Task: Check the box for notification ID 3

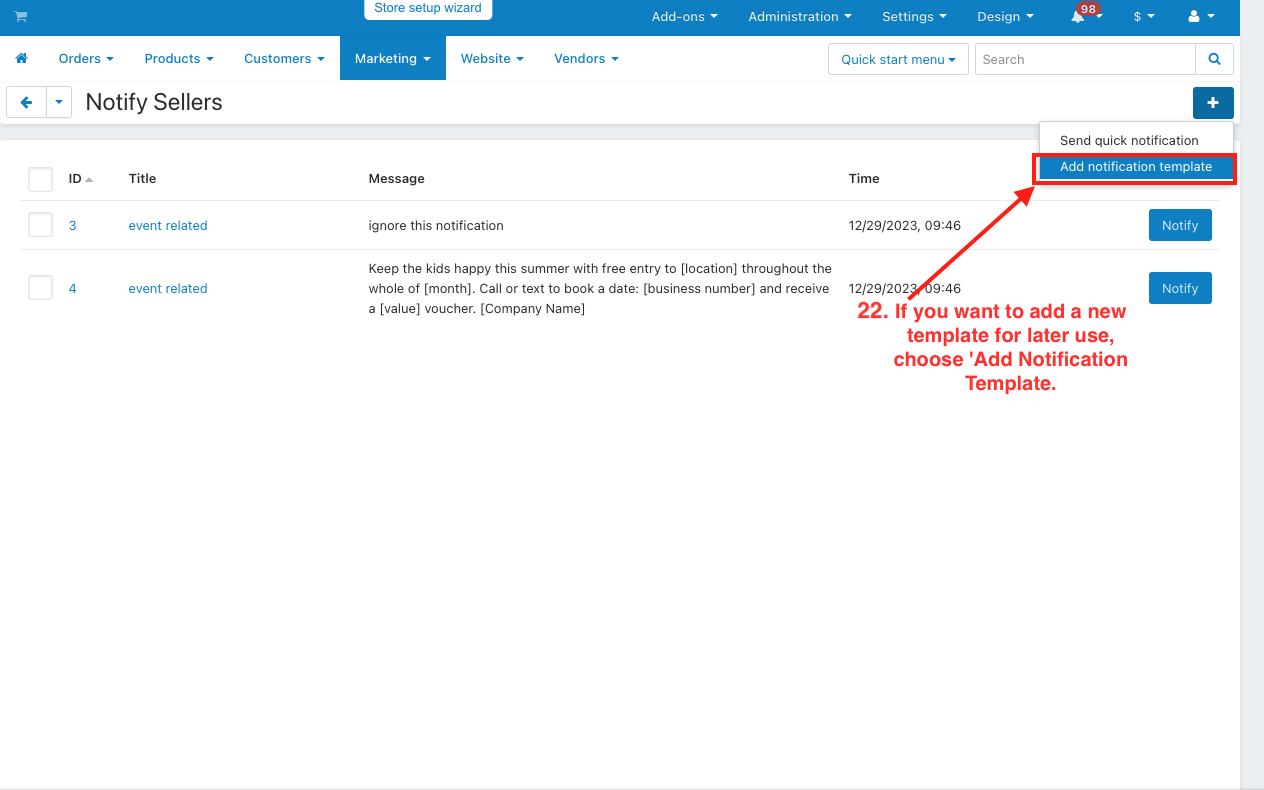Action: click(40, 225)
